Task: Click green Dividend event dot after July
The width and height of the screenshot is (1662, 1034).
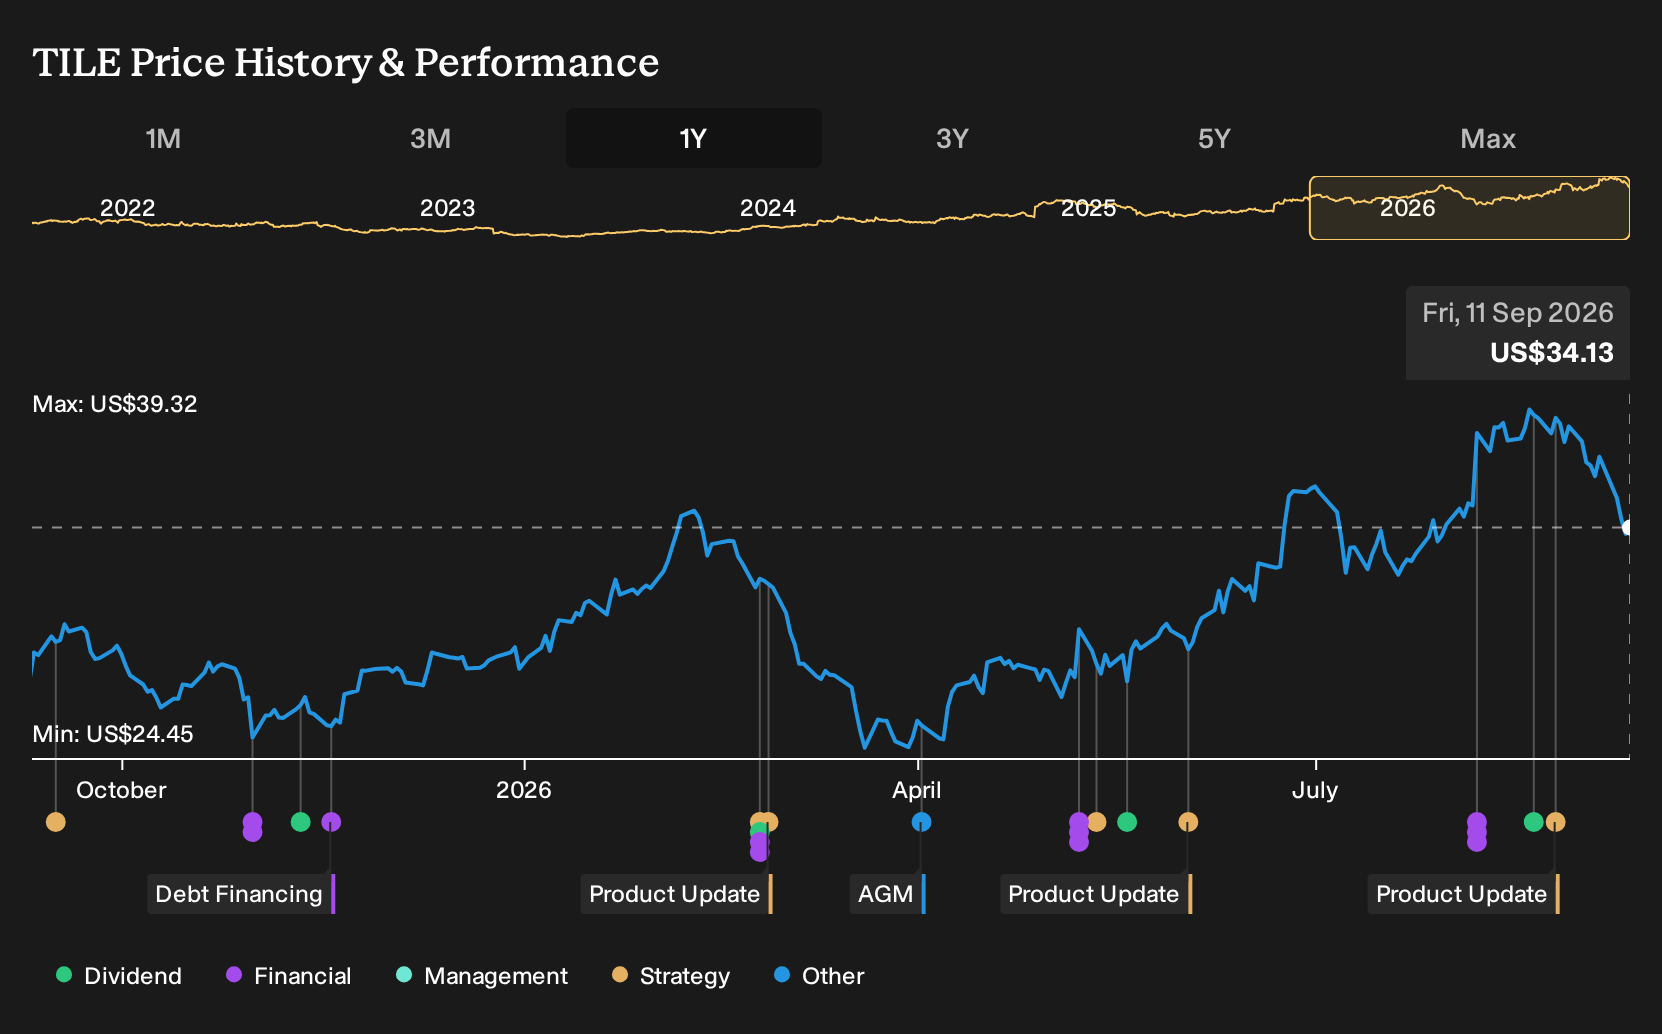Action: (1533, 822)
